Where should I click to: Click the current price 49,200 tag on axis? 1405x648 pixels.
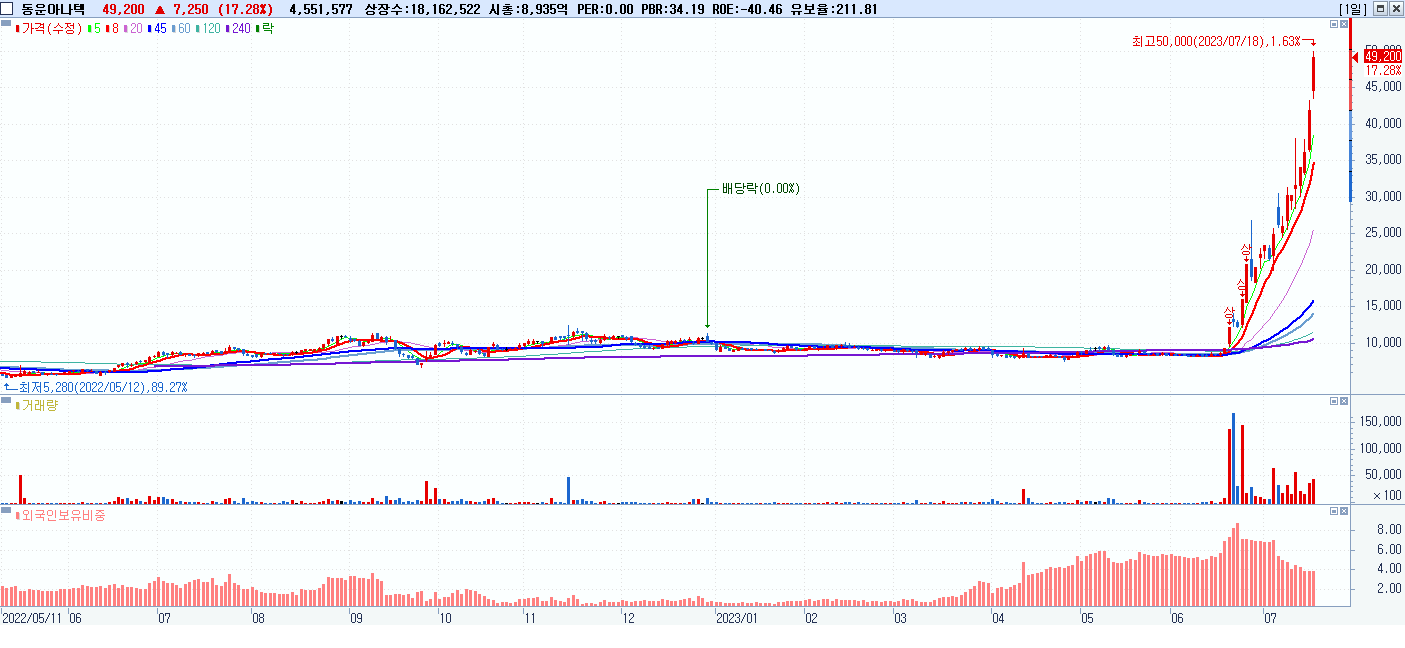(1382, 57)
